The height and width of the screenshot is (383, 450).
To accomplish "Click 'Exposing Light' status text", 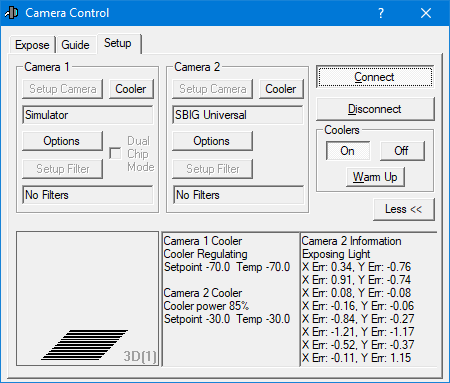I will 336,254.
